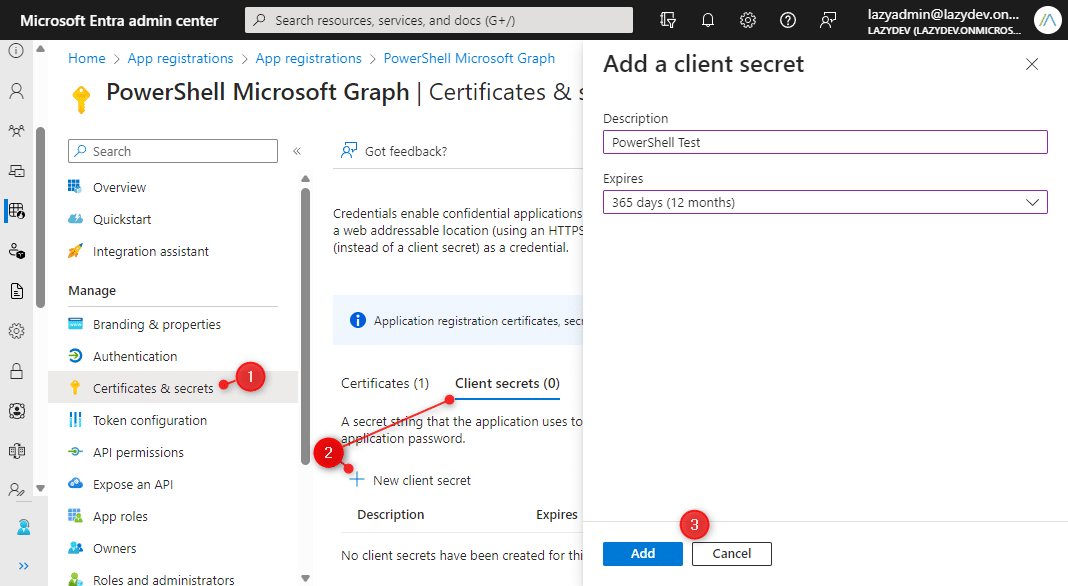Expand the left rail with double chevron
Image resolution: width=1068 pixels, height=586 pixels.
pos(23,566)
